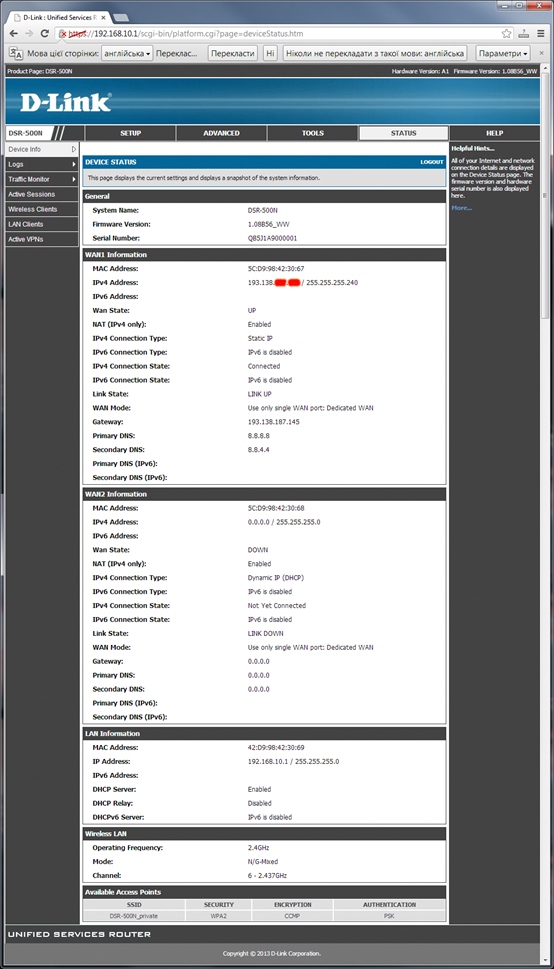This screenshot has width=554, height=969.
Task: Click the D-Link logo
Action: pyautogui.click(x=66, y=102)
